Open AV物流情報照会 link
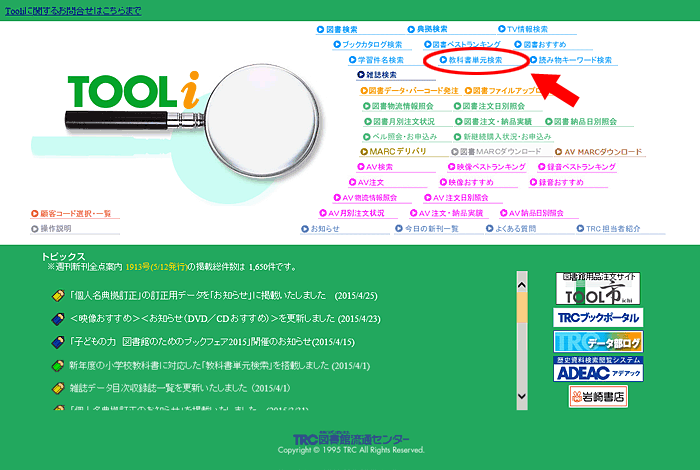 click(366, 198)
